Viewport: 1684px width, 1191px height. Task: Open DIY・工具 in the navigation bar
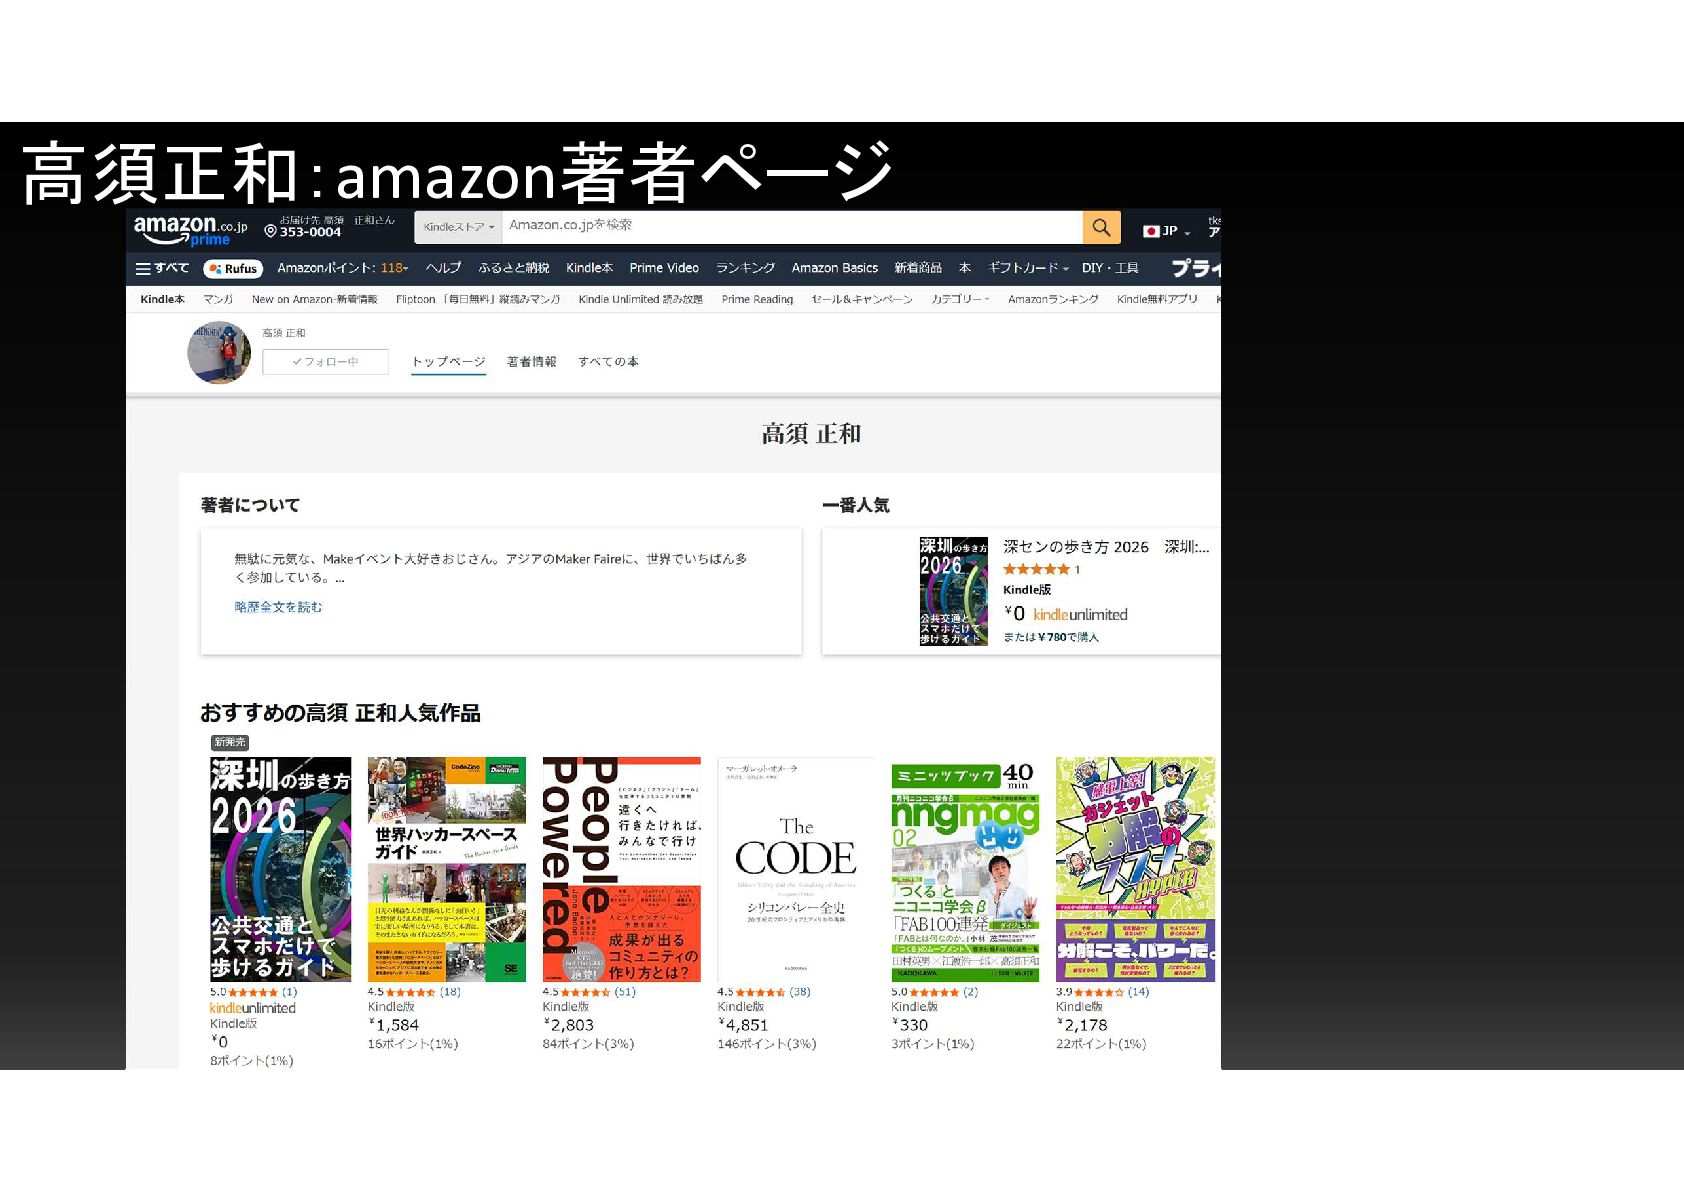[x=1110, y=268]
